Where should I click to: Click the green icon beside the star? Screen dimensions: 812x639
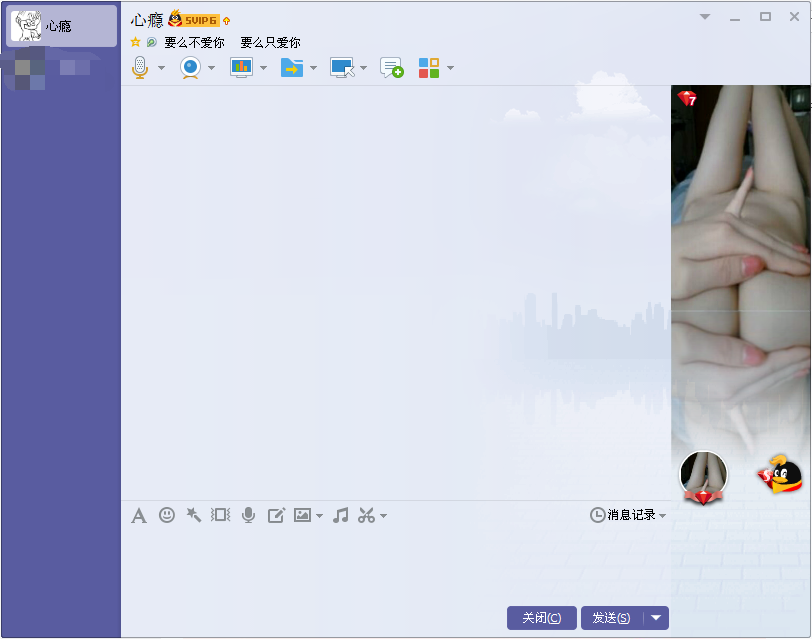(x=152, y=42)
